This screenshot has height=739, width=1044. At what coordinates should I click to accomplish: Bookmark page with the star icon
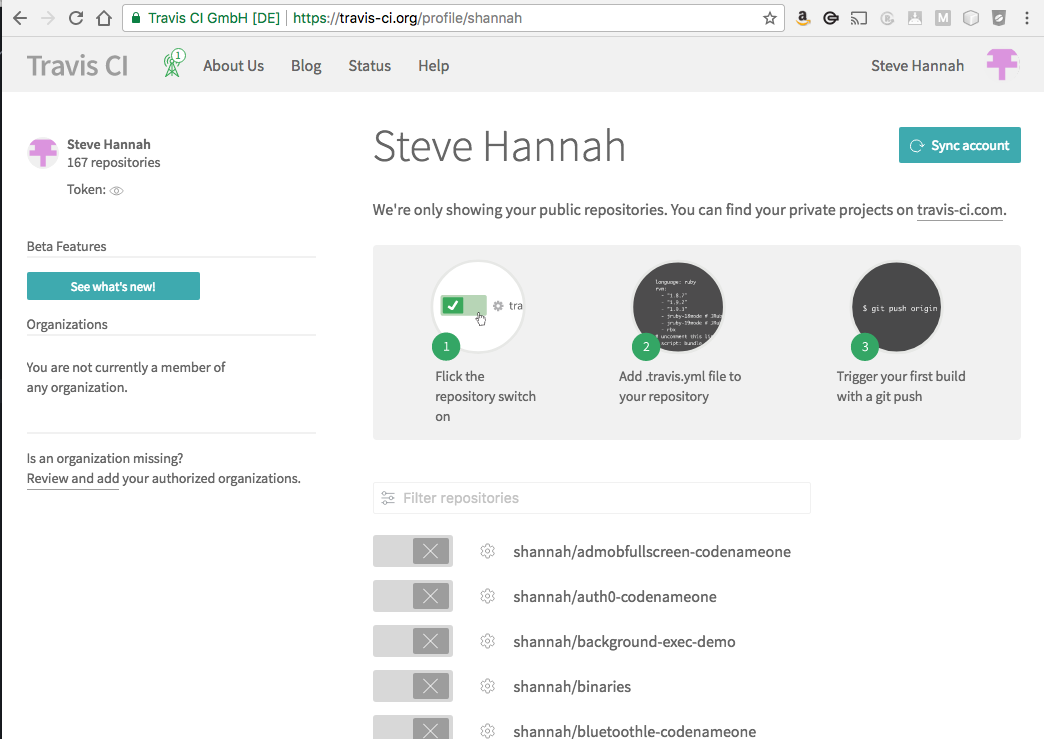pos(769,18)
